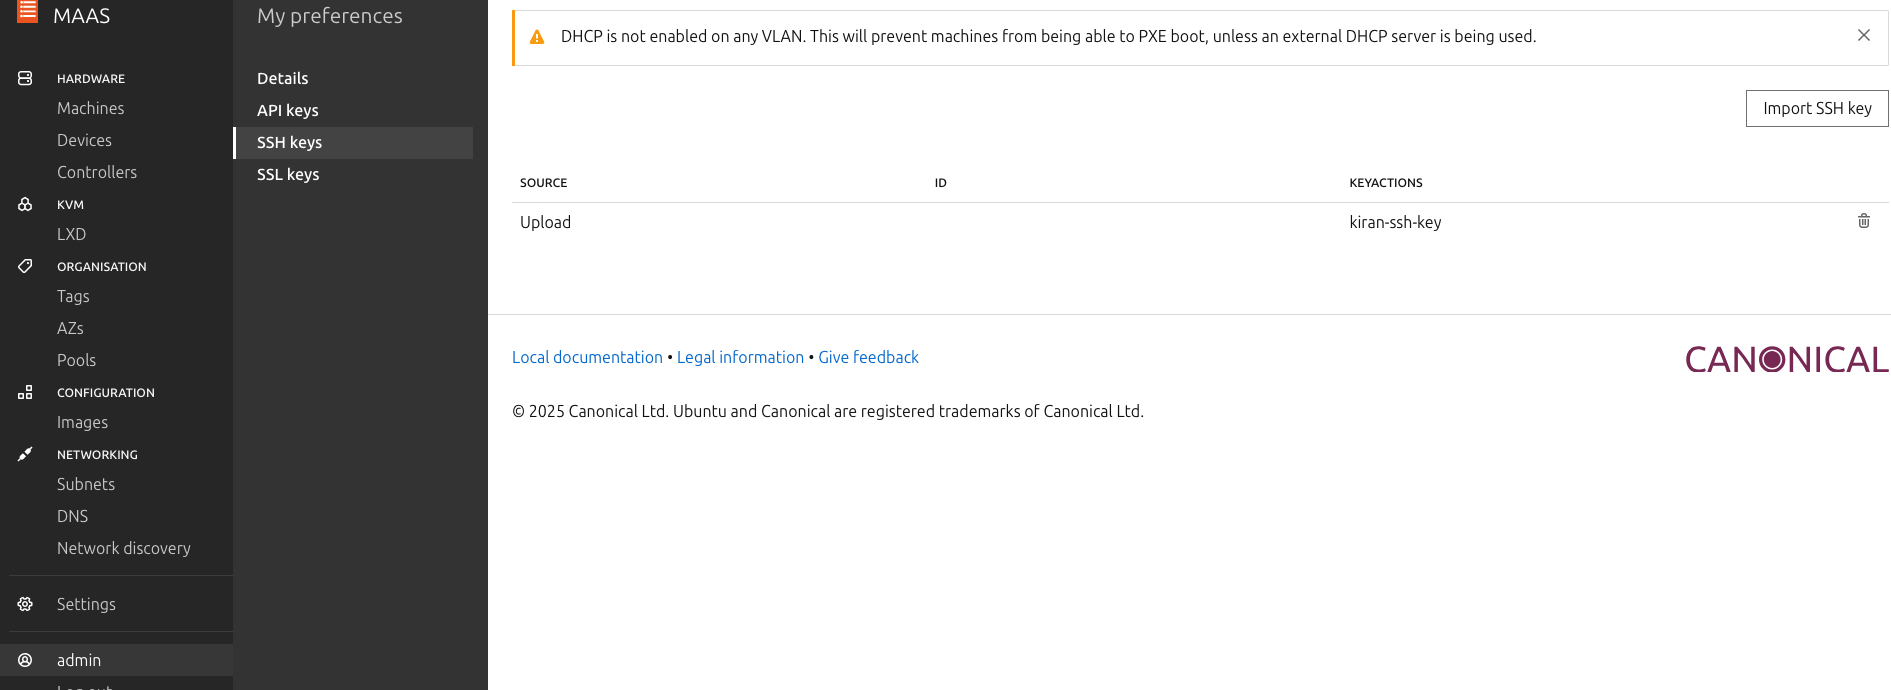Open the SSL keys tab
The image size is (1891, 690).
pos(288,174)
